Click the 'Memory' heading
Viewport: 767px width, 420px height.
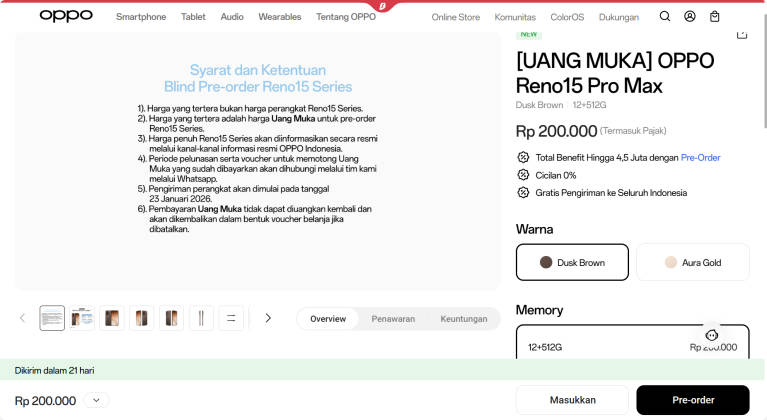click(539, 310)
